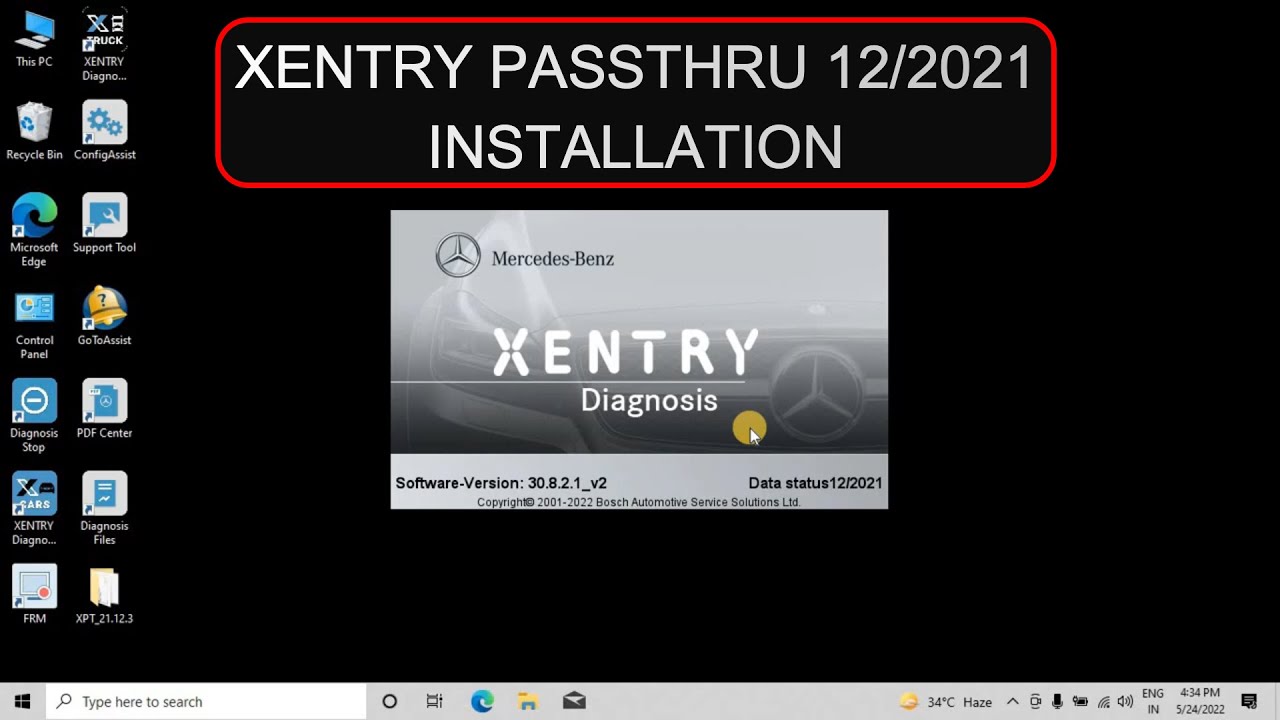Open Cortana circle button on taskbar
The height and width of the screenshot is (720, 1280).
(390, 701)
